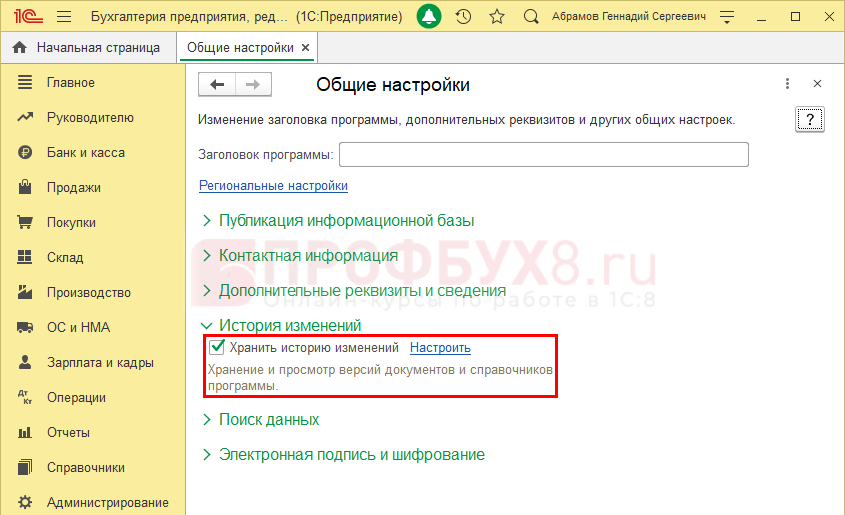Screen dimensions: 845x515
Task: Open the Склад section
Action: click(x=65, y=258)
